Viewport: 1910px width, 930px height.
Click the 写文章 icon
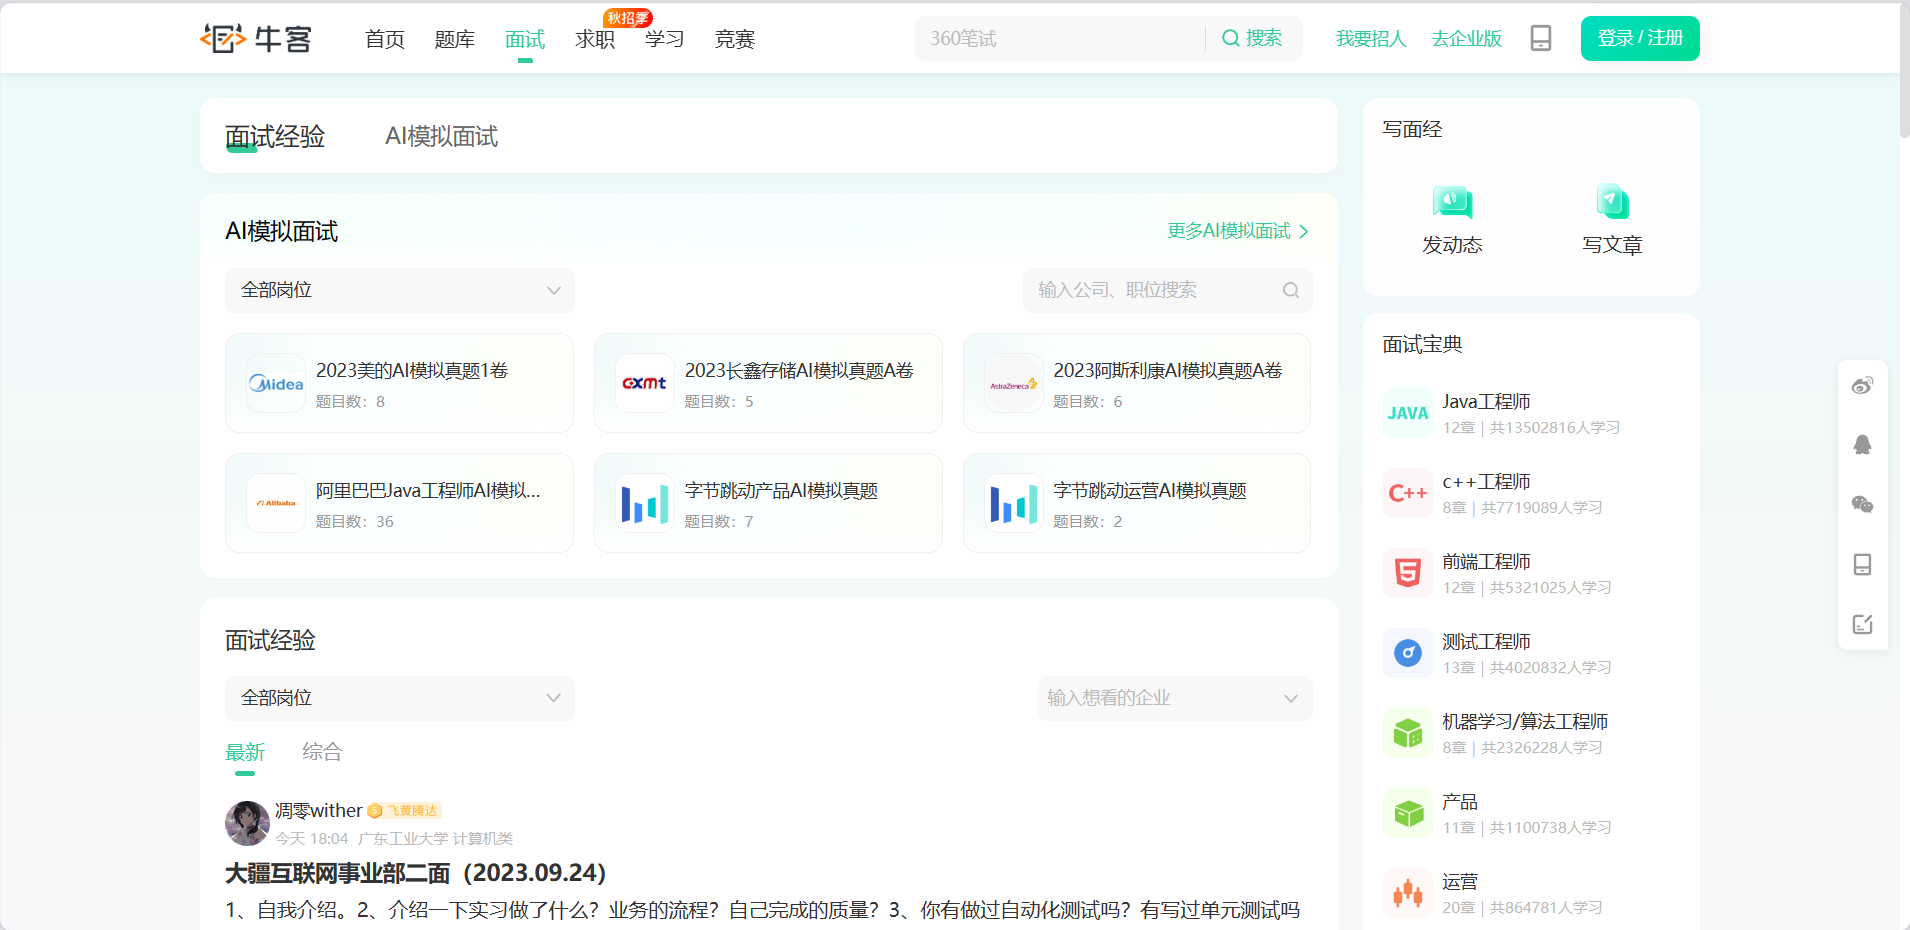[1612, 202]
